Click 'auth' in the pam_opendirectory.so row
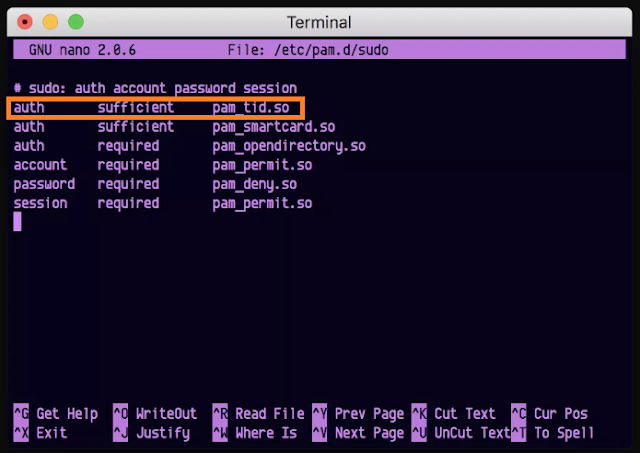Screen dimensions: 640x453 pyautogui.click(x=29, y=146)
